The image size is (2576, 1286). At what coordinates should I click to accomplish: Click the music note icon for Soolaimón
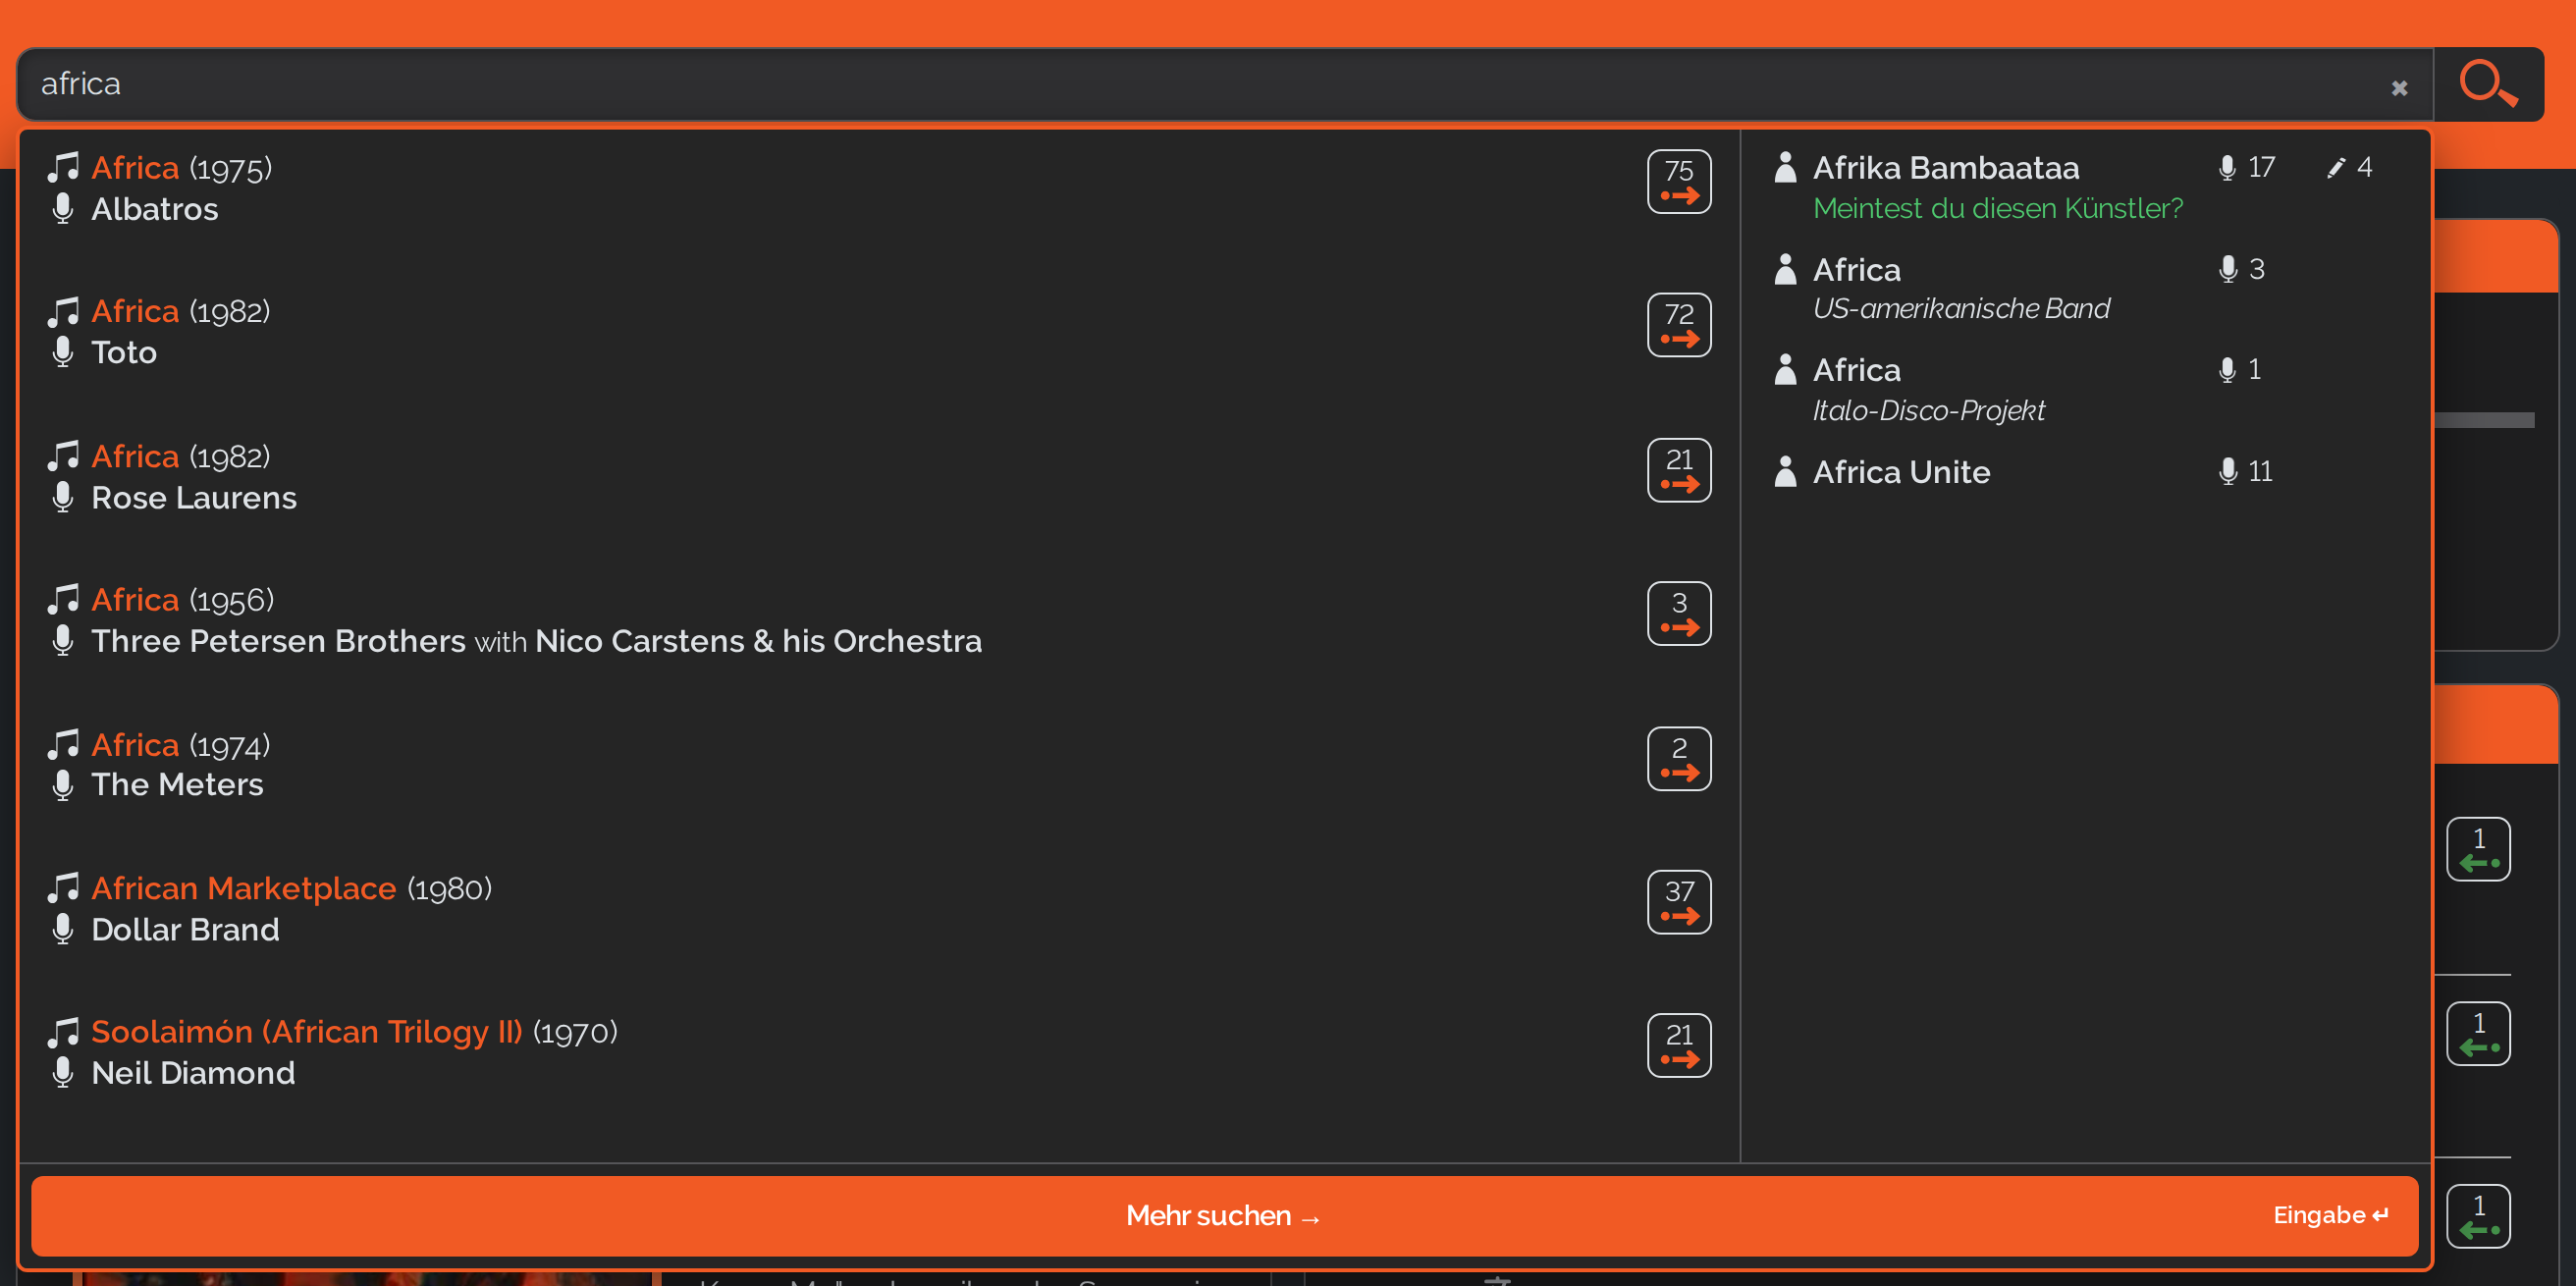point(63,1031)
